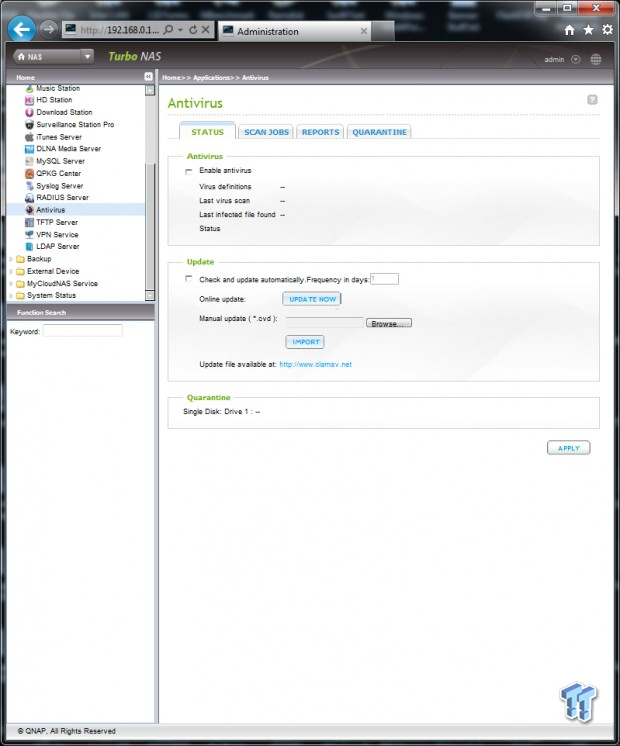Collapse the sidebar with double-arrow icon
This screenshot has width=620, height=746.
click(x=148, y=77)
